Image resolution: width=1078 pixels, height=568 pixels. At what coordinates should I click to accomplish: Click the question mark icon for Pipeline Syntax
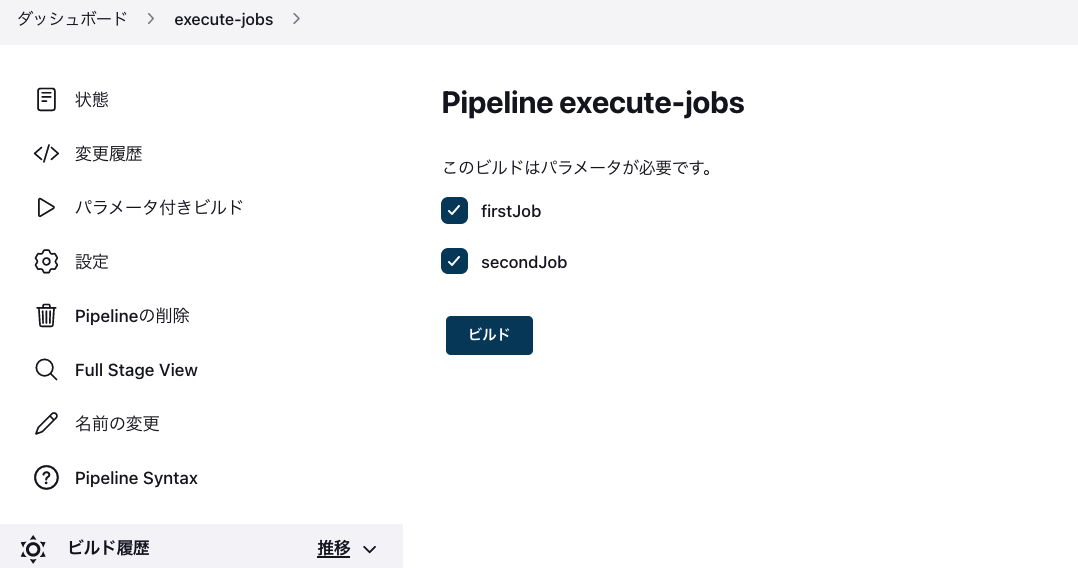click(46, 478)
